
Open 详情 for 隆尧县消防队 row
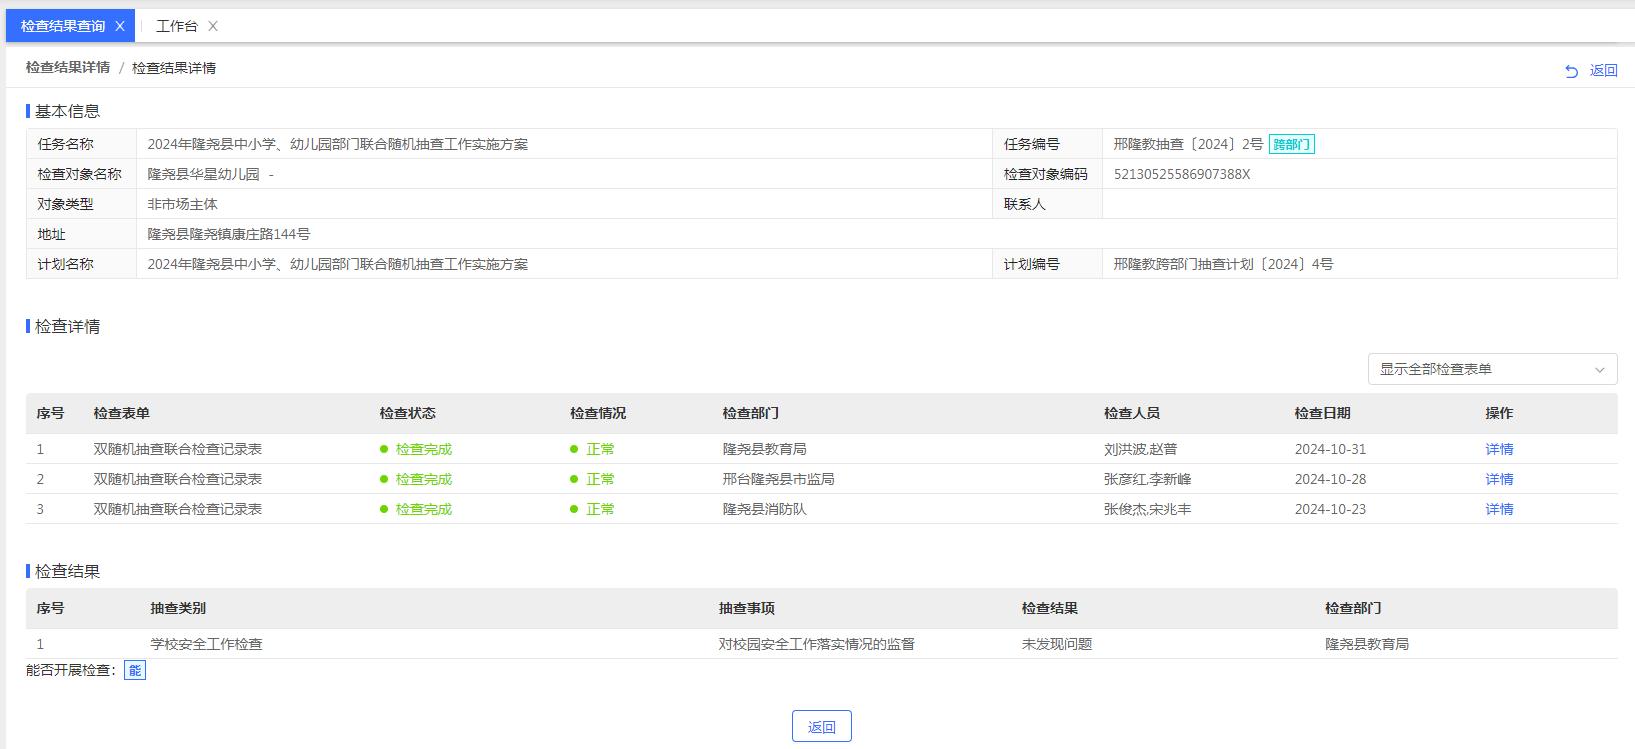point(1499,510)
